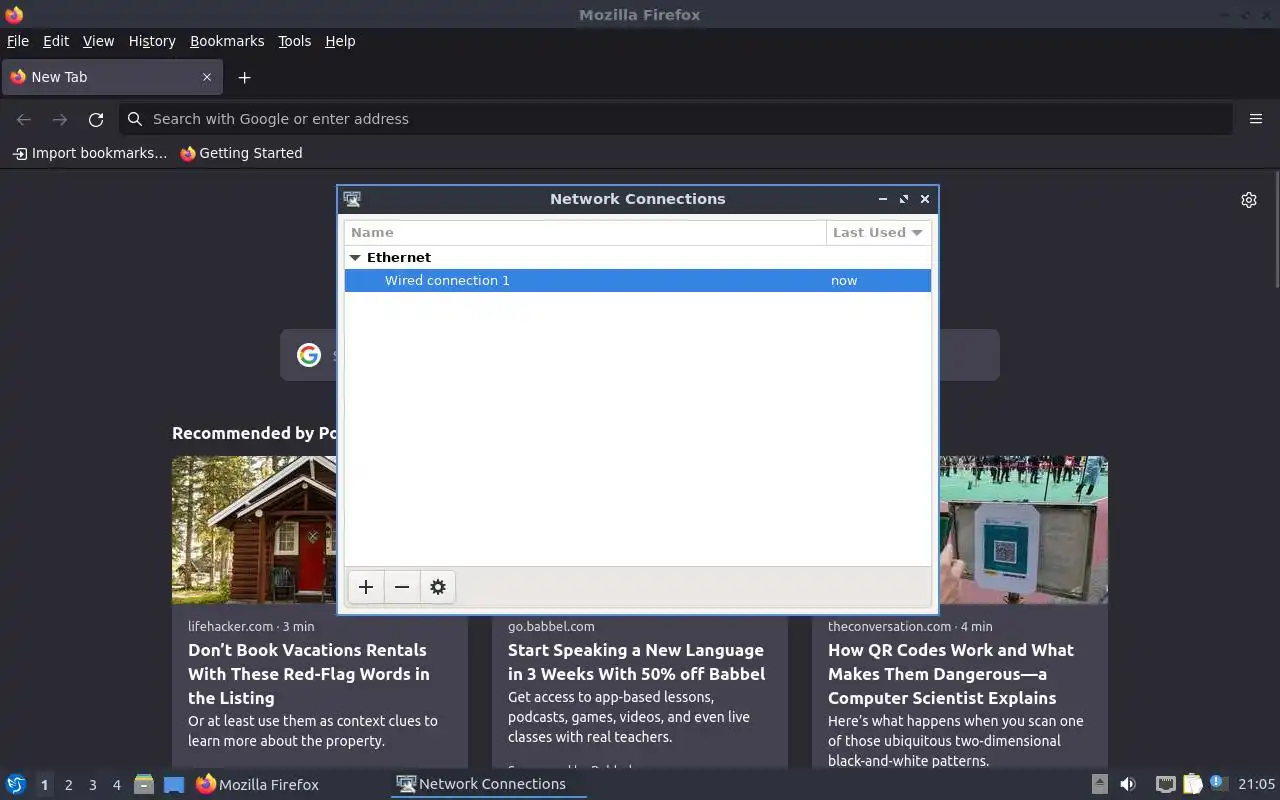
Task: Reload the page in Firefox
Action: coord(96,119)
